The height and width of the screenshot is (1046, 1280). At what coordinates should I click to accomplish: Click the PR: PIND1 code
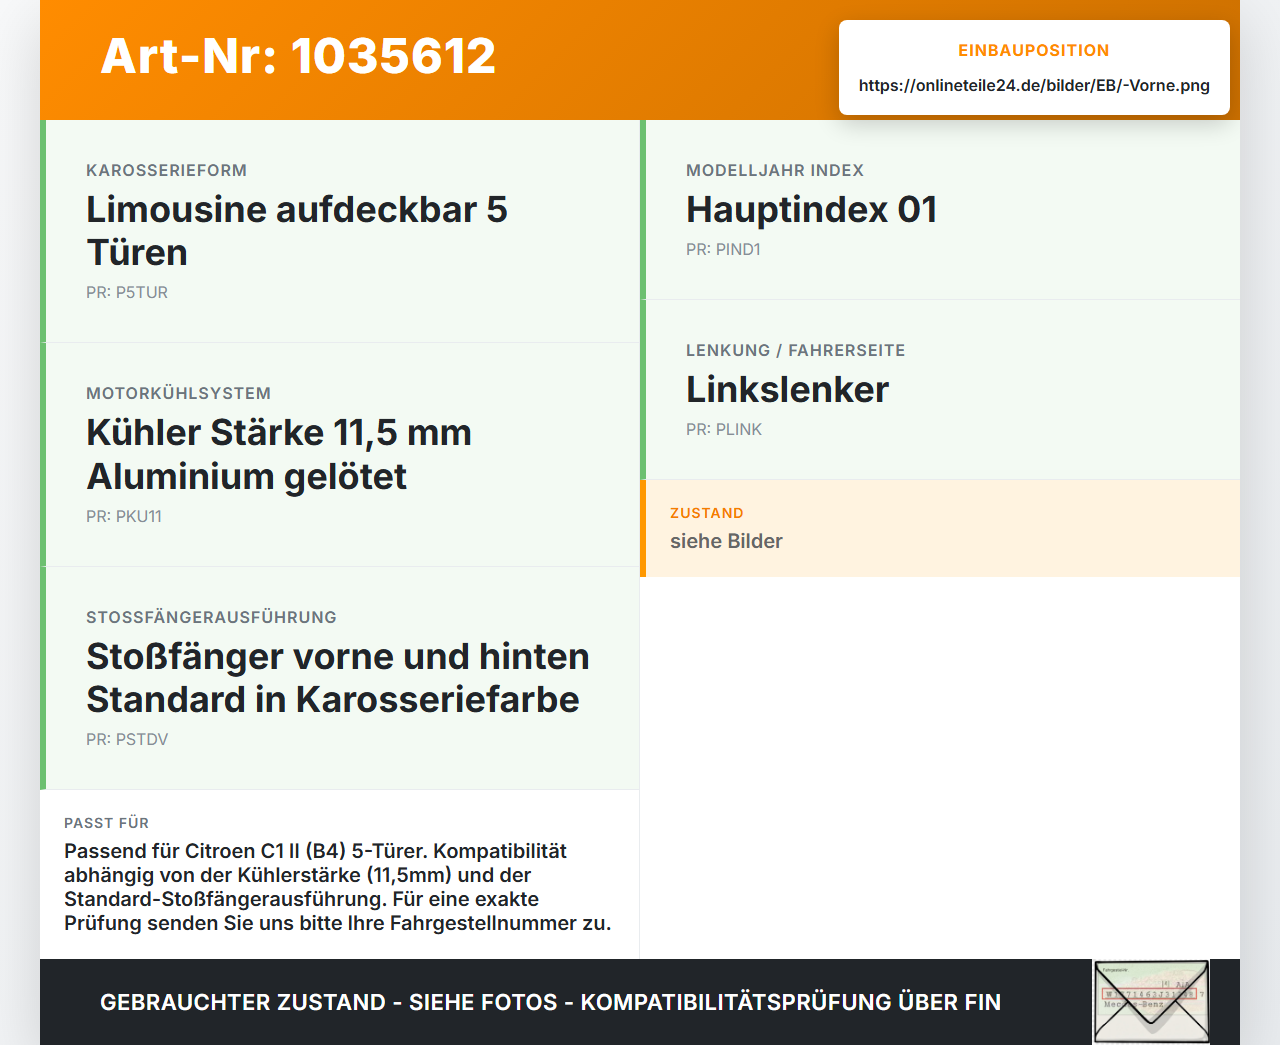pyautogui.click(x=723, y=249)
